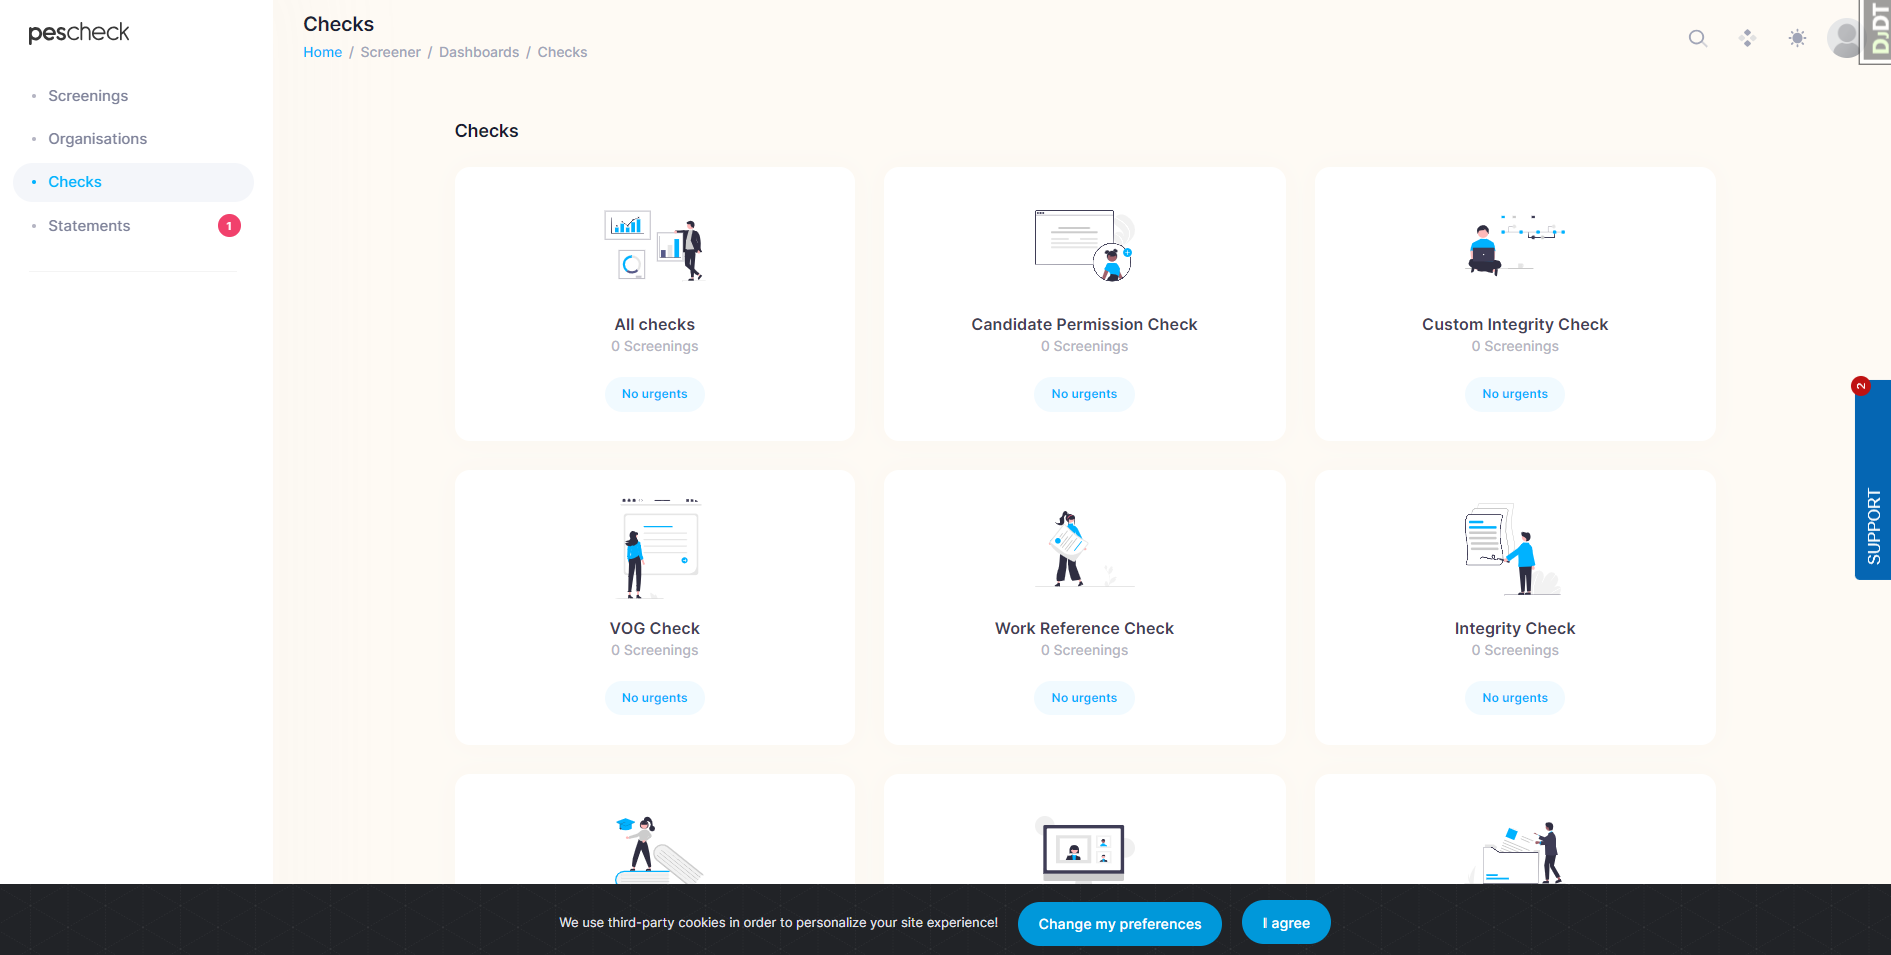Image resolution: width=1891 pixels, height=955 pixels.
Task: Follow the Home breadcrumb link
Action: click(x=322, y=52)
